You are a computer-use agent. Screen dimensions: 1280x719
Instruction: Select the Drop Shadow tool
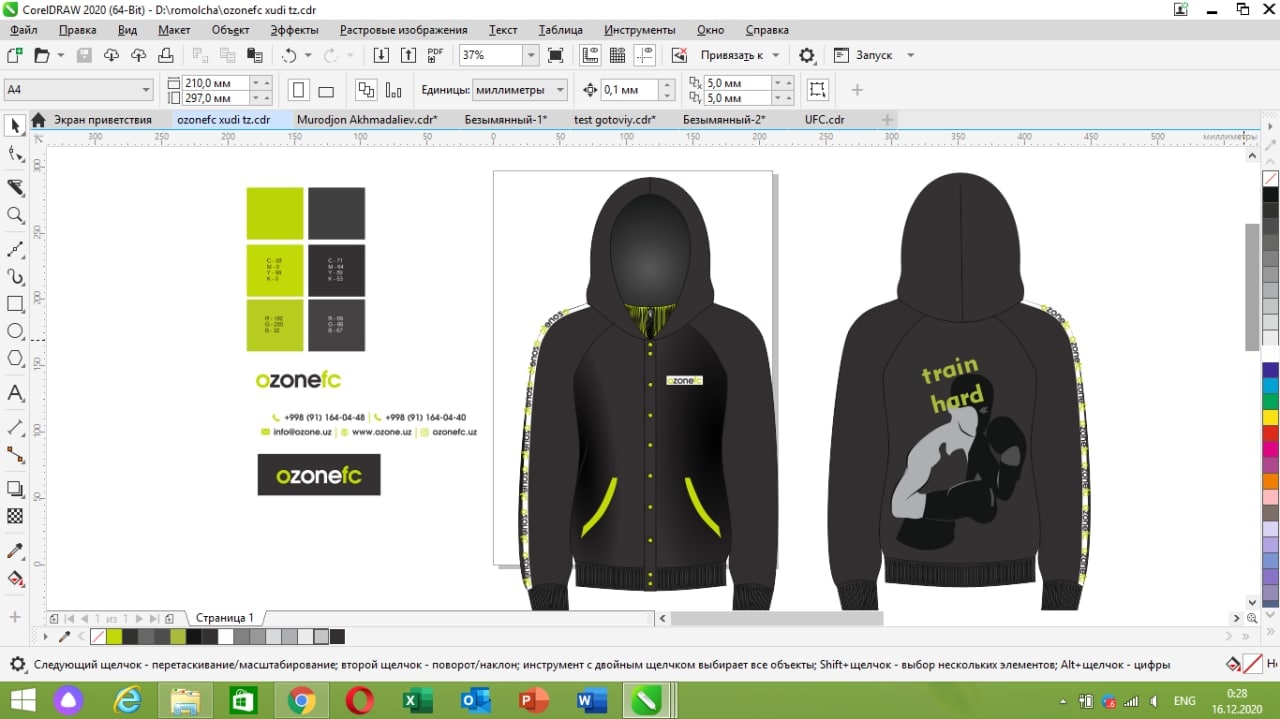tap(15, 489)
